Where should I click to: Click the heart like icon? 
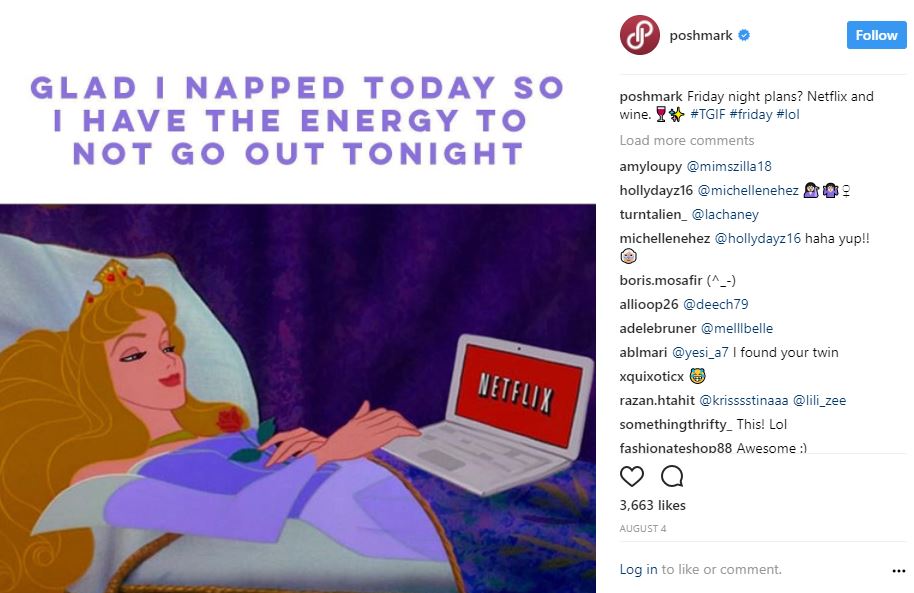click(631, 476)
